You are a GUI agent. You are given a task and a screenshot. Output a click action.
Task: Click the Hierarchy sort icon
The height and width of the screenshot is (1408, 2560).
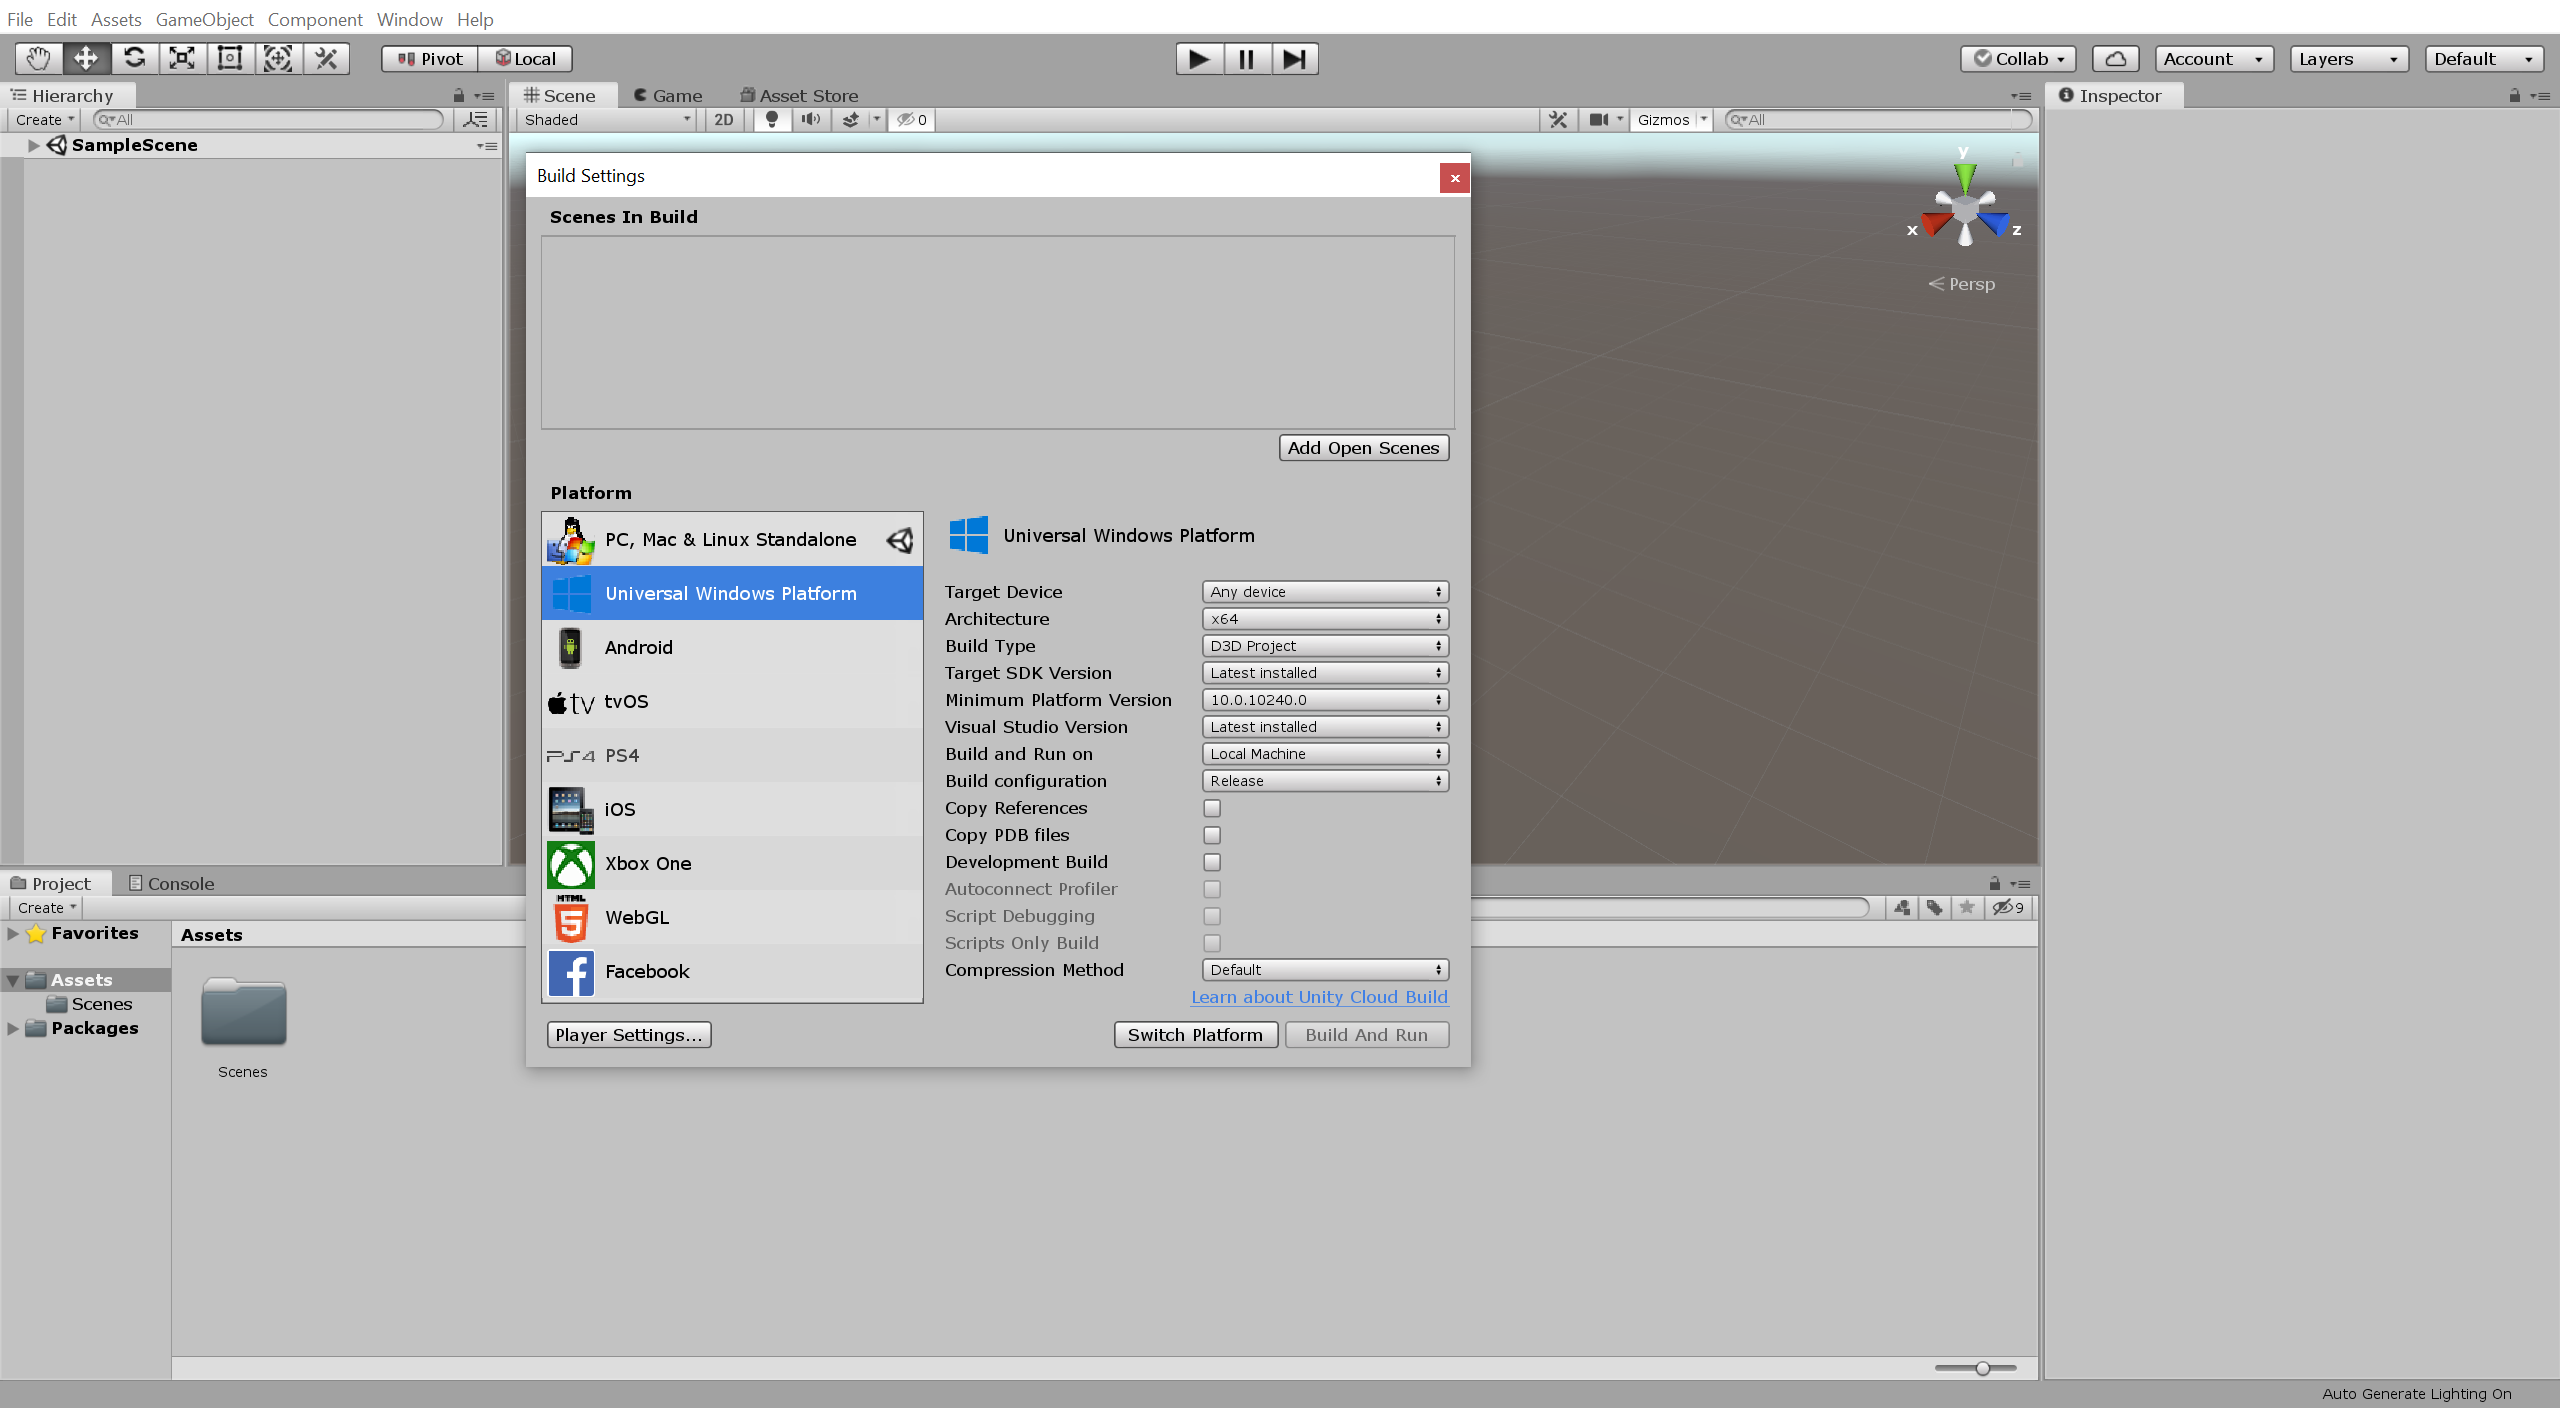click(476, 120)
